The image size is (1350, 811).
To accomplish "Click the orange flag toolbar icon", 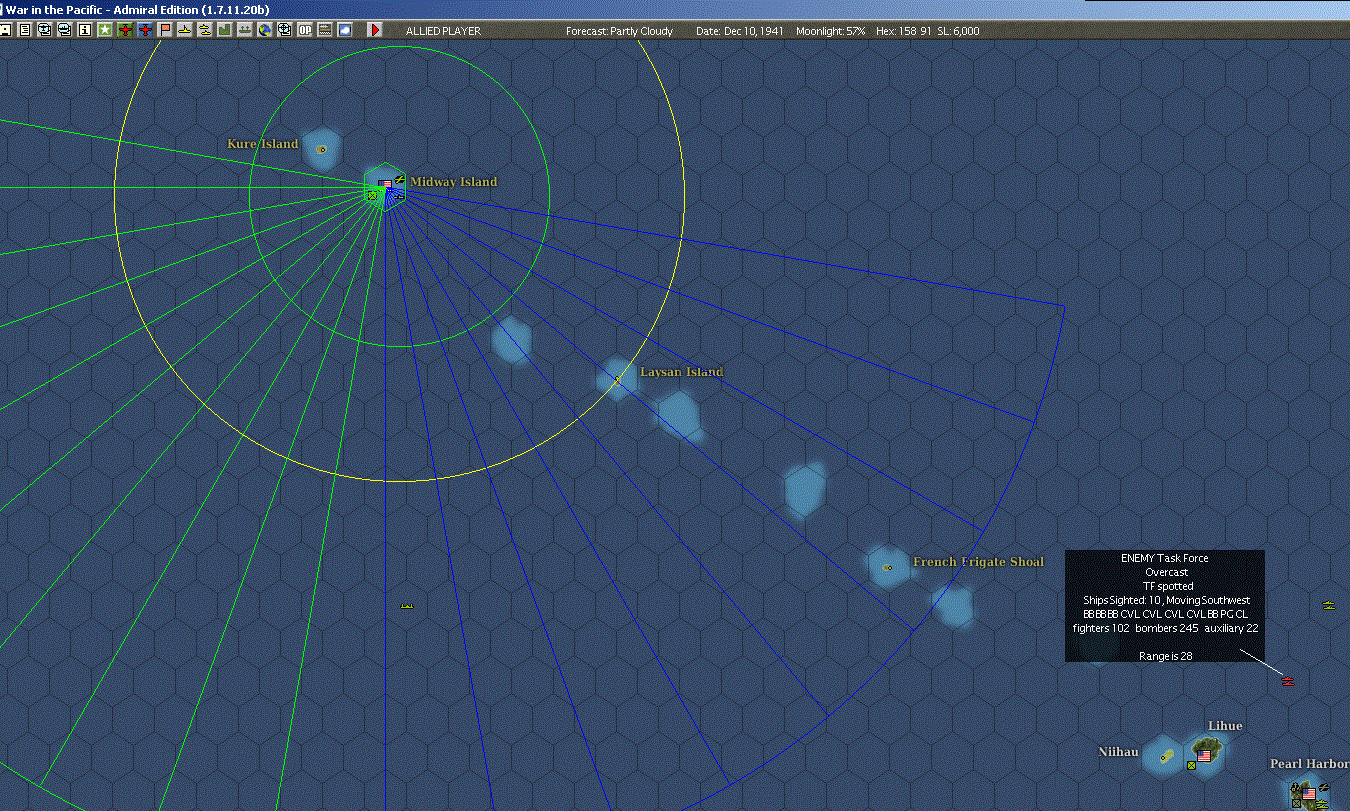I will pyautogui.click(x=164, y=30).
